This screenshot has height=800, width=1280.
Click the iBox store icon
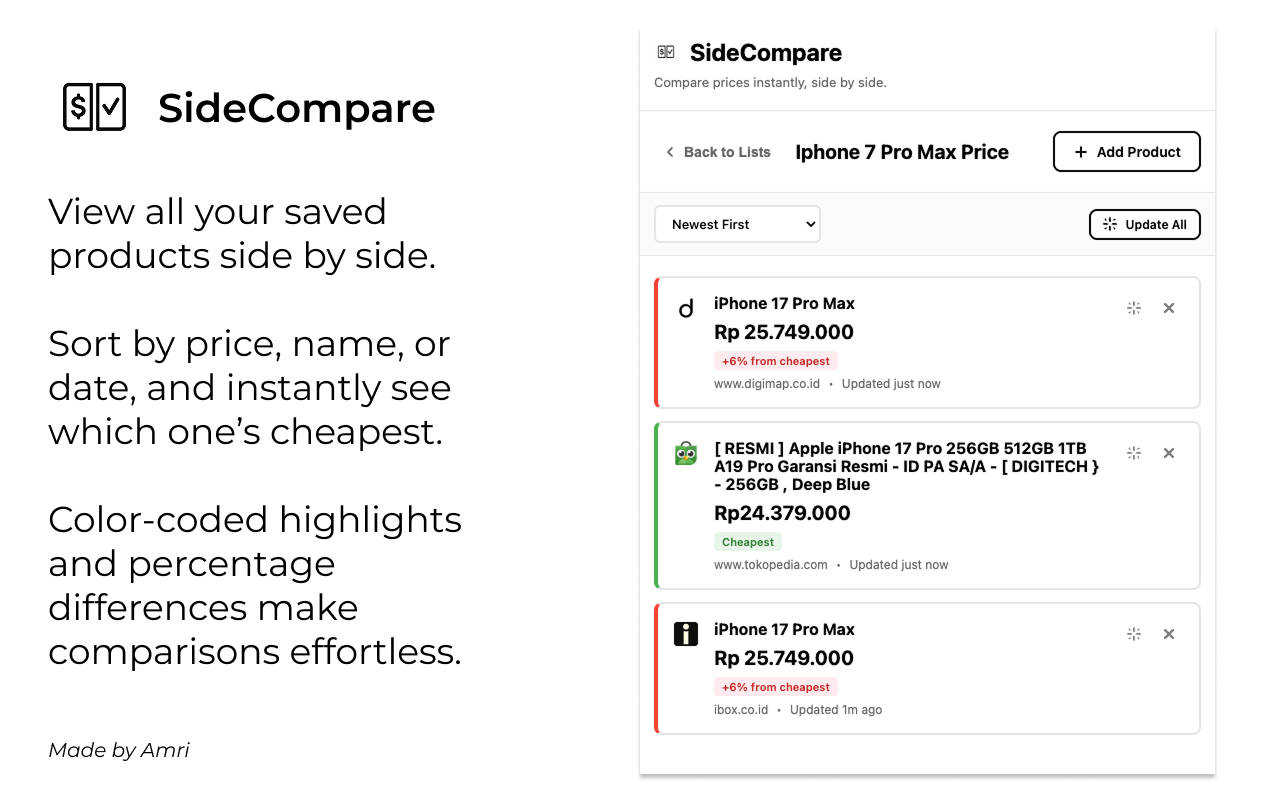685,634
